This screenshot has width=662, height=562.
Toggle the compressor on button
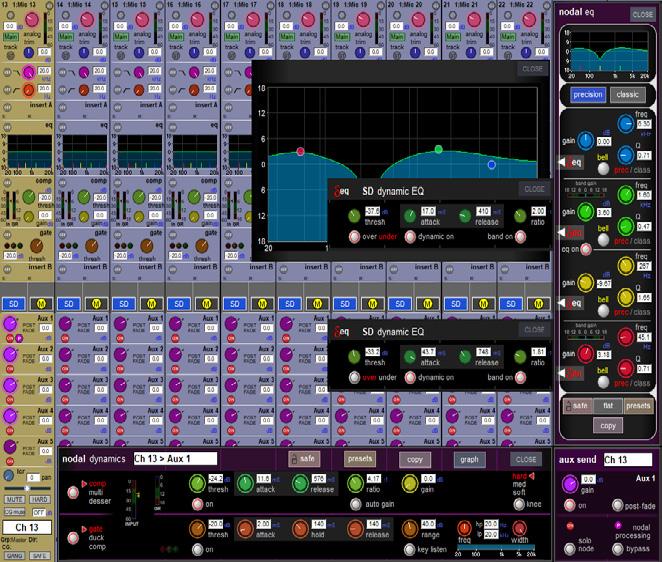[x=197, y=504]
